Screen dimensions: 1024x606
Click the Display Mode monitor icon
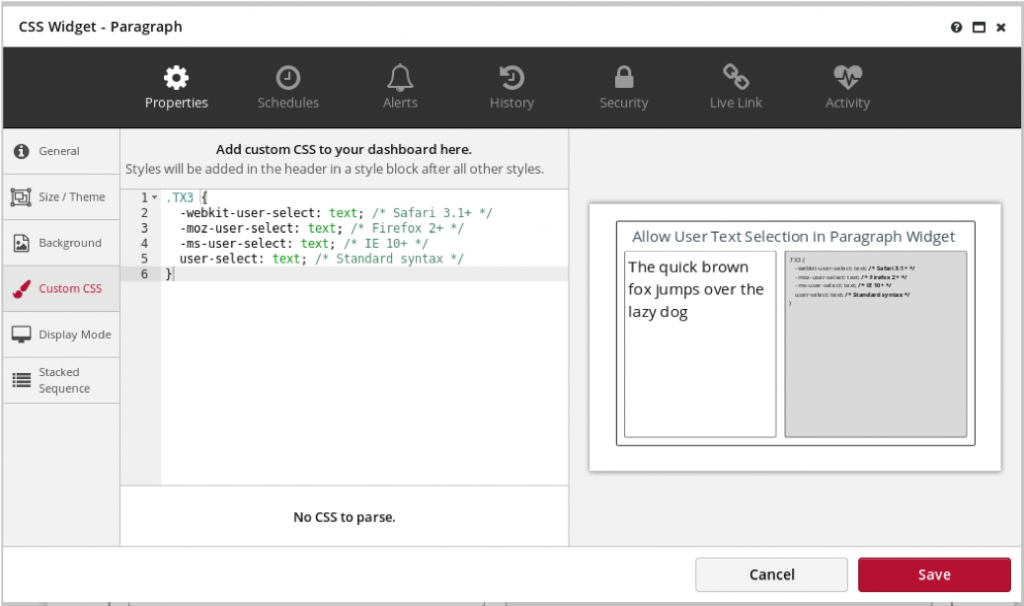click(22, 334)
